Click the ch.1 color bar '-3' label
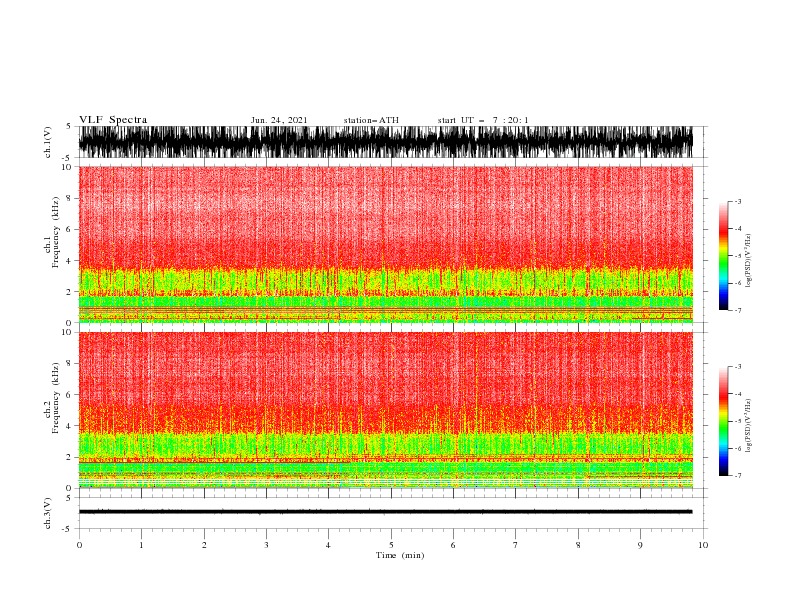The width and height of the screenshot is (792, 612). pos(737,201)
